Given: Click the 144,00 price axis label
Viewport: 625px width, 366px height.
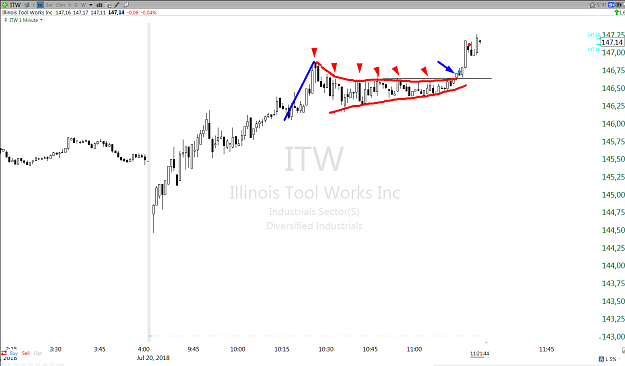Looking at the screenshot, I should (x=613, y=266).
